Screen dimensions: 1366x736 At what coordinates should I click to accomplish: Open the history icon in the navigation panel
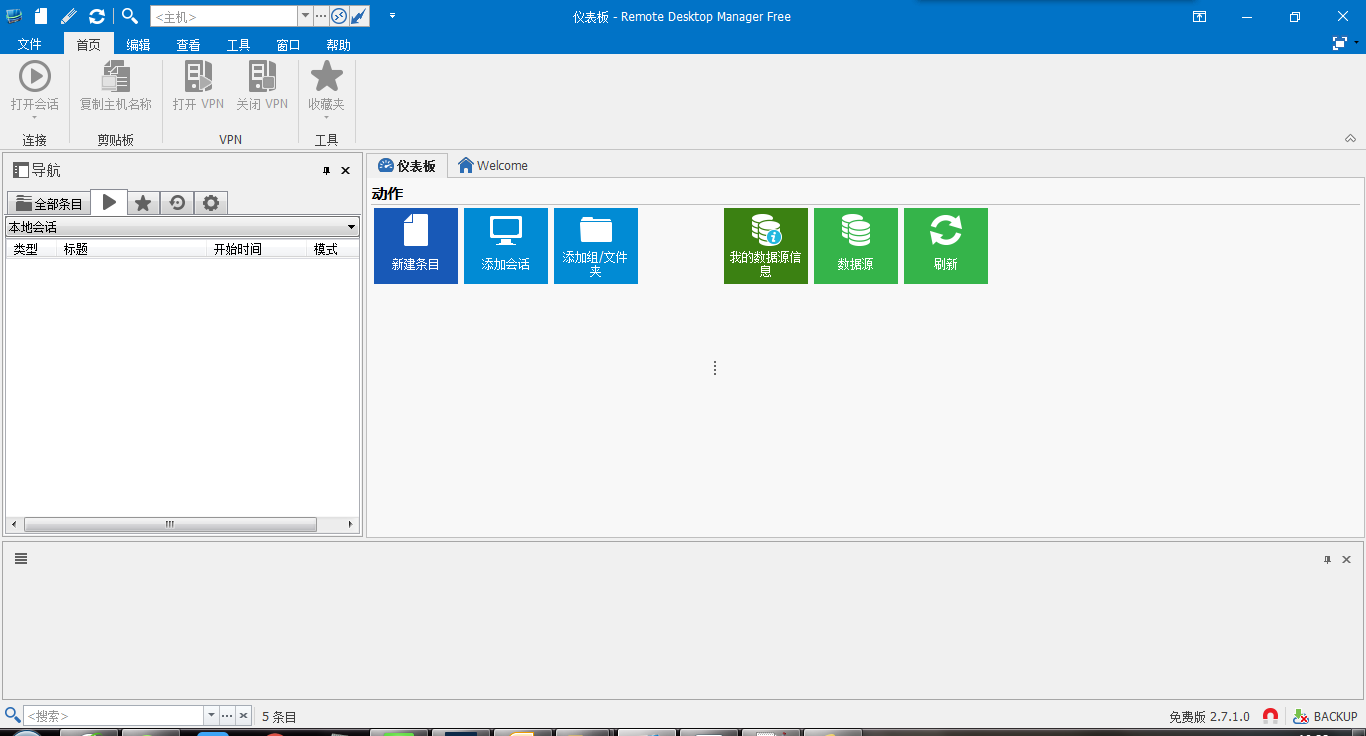click(176, 202)
